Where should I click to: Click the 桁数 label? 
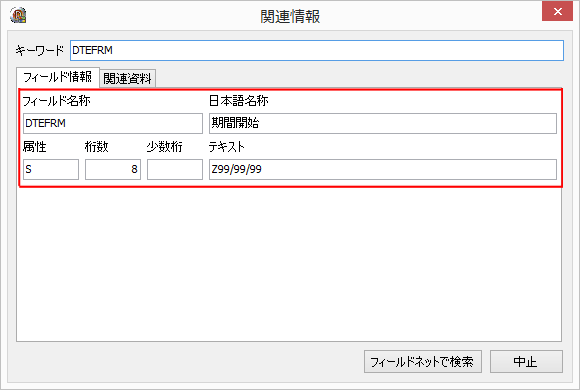(96, 147)
